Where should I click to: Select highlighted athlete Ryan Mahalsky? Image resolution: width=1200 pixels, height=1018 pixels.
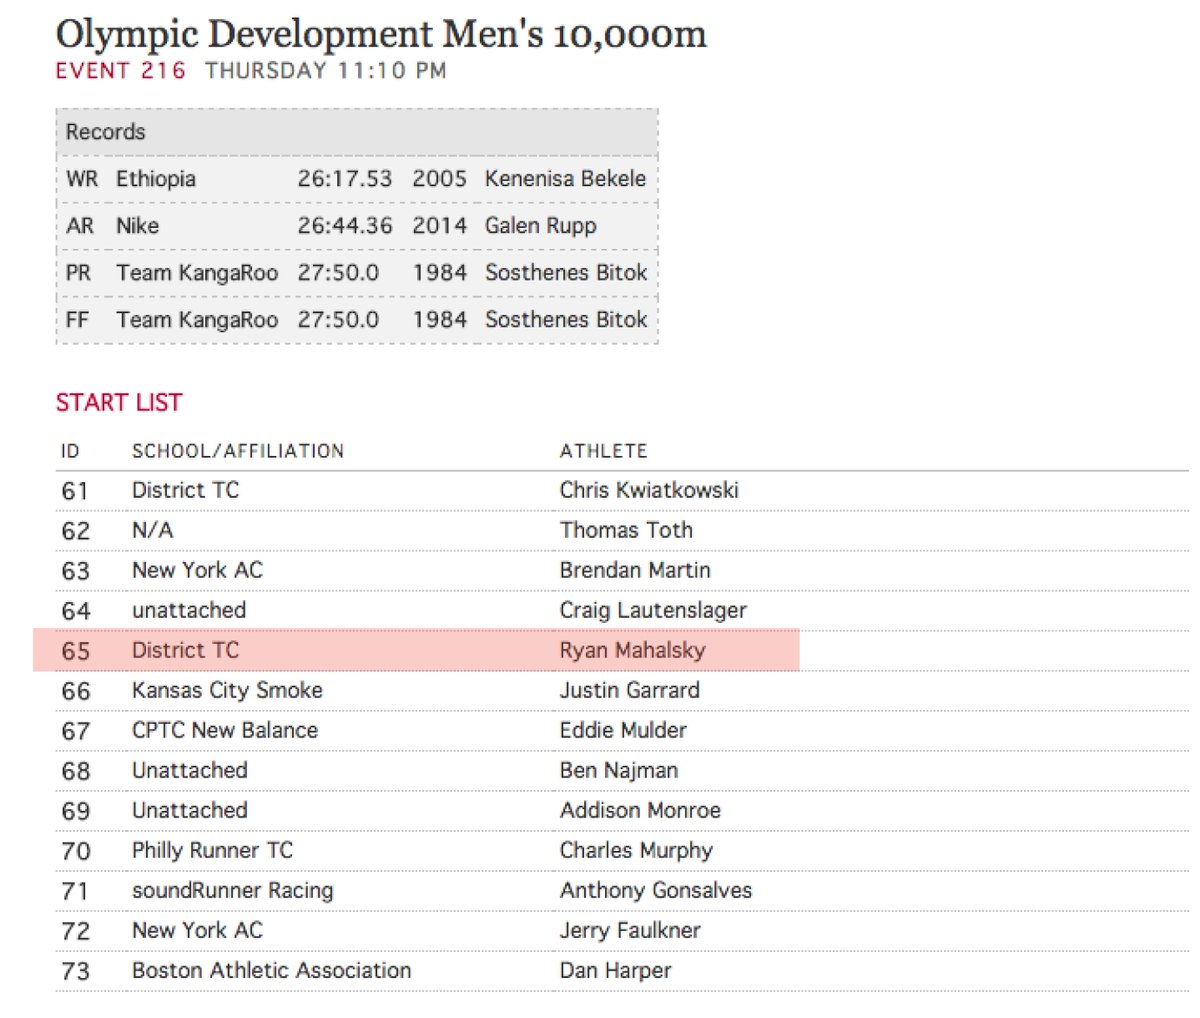[x=632, y=650]
